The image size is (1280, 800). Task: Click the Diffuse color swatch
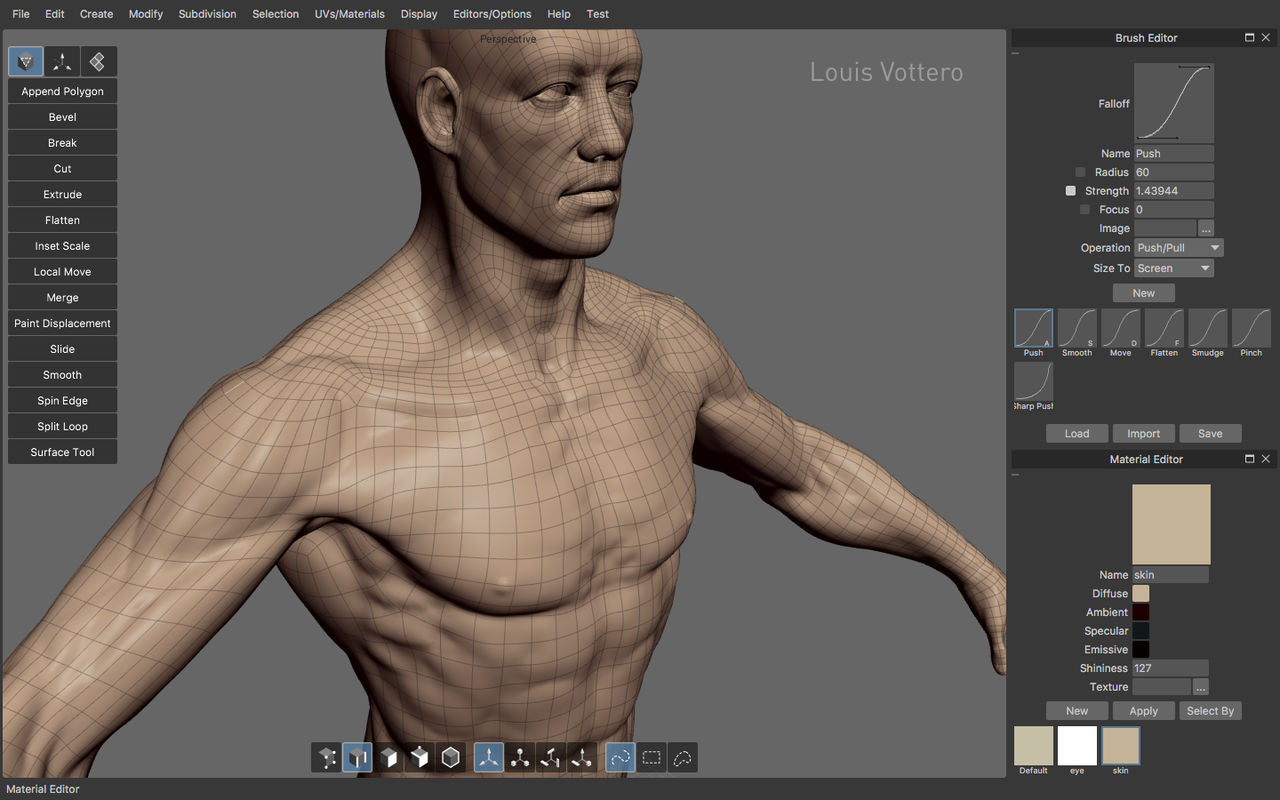[x=1141, y=594]
